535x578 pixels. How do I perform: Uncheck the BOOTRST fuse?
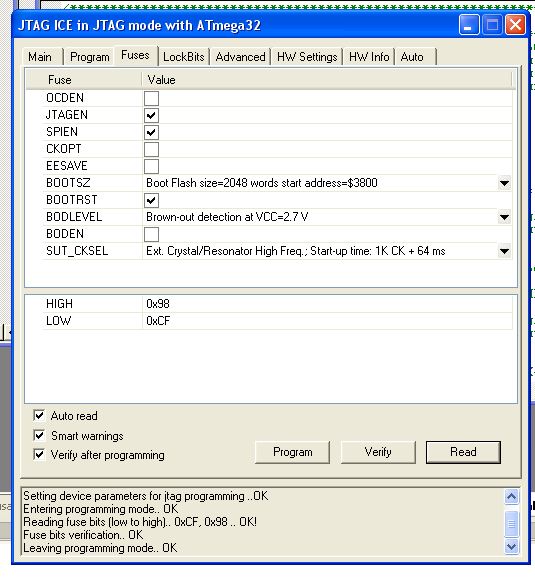tap(151, 200)
